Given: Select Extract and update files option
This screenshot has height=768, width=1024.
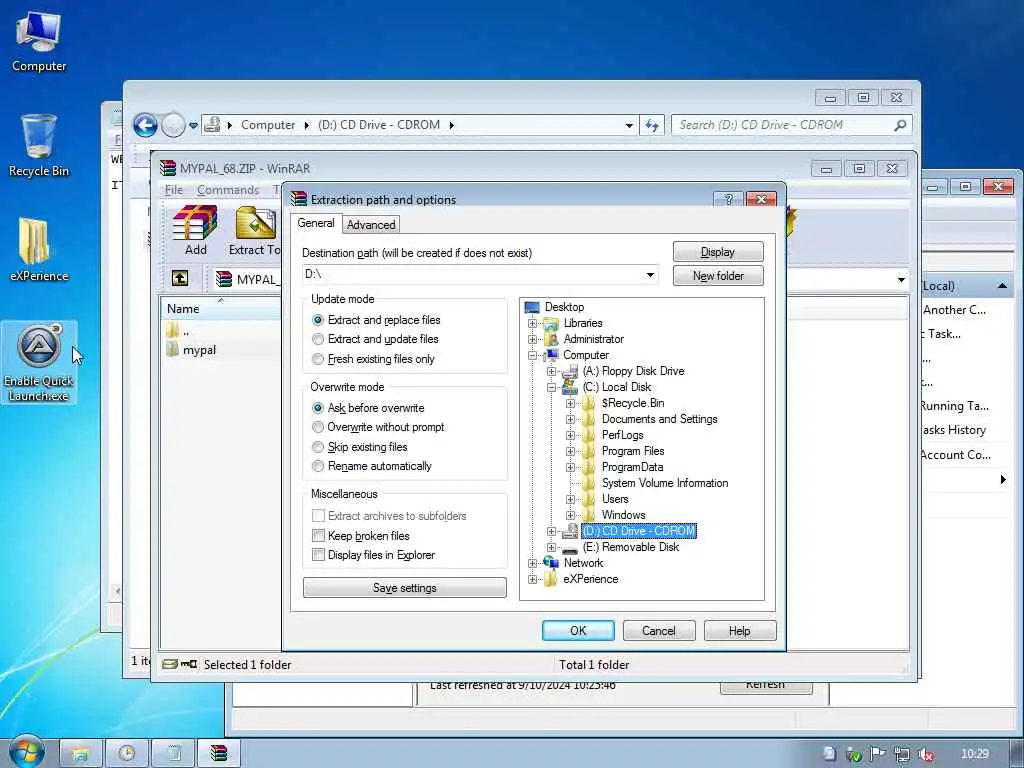Looking at the screenshot, I should point(376,339).
